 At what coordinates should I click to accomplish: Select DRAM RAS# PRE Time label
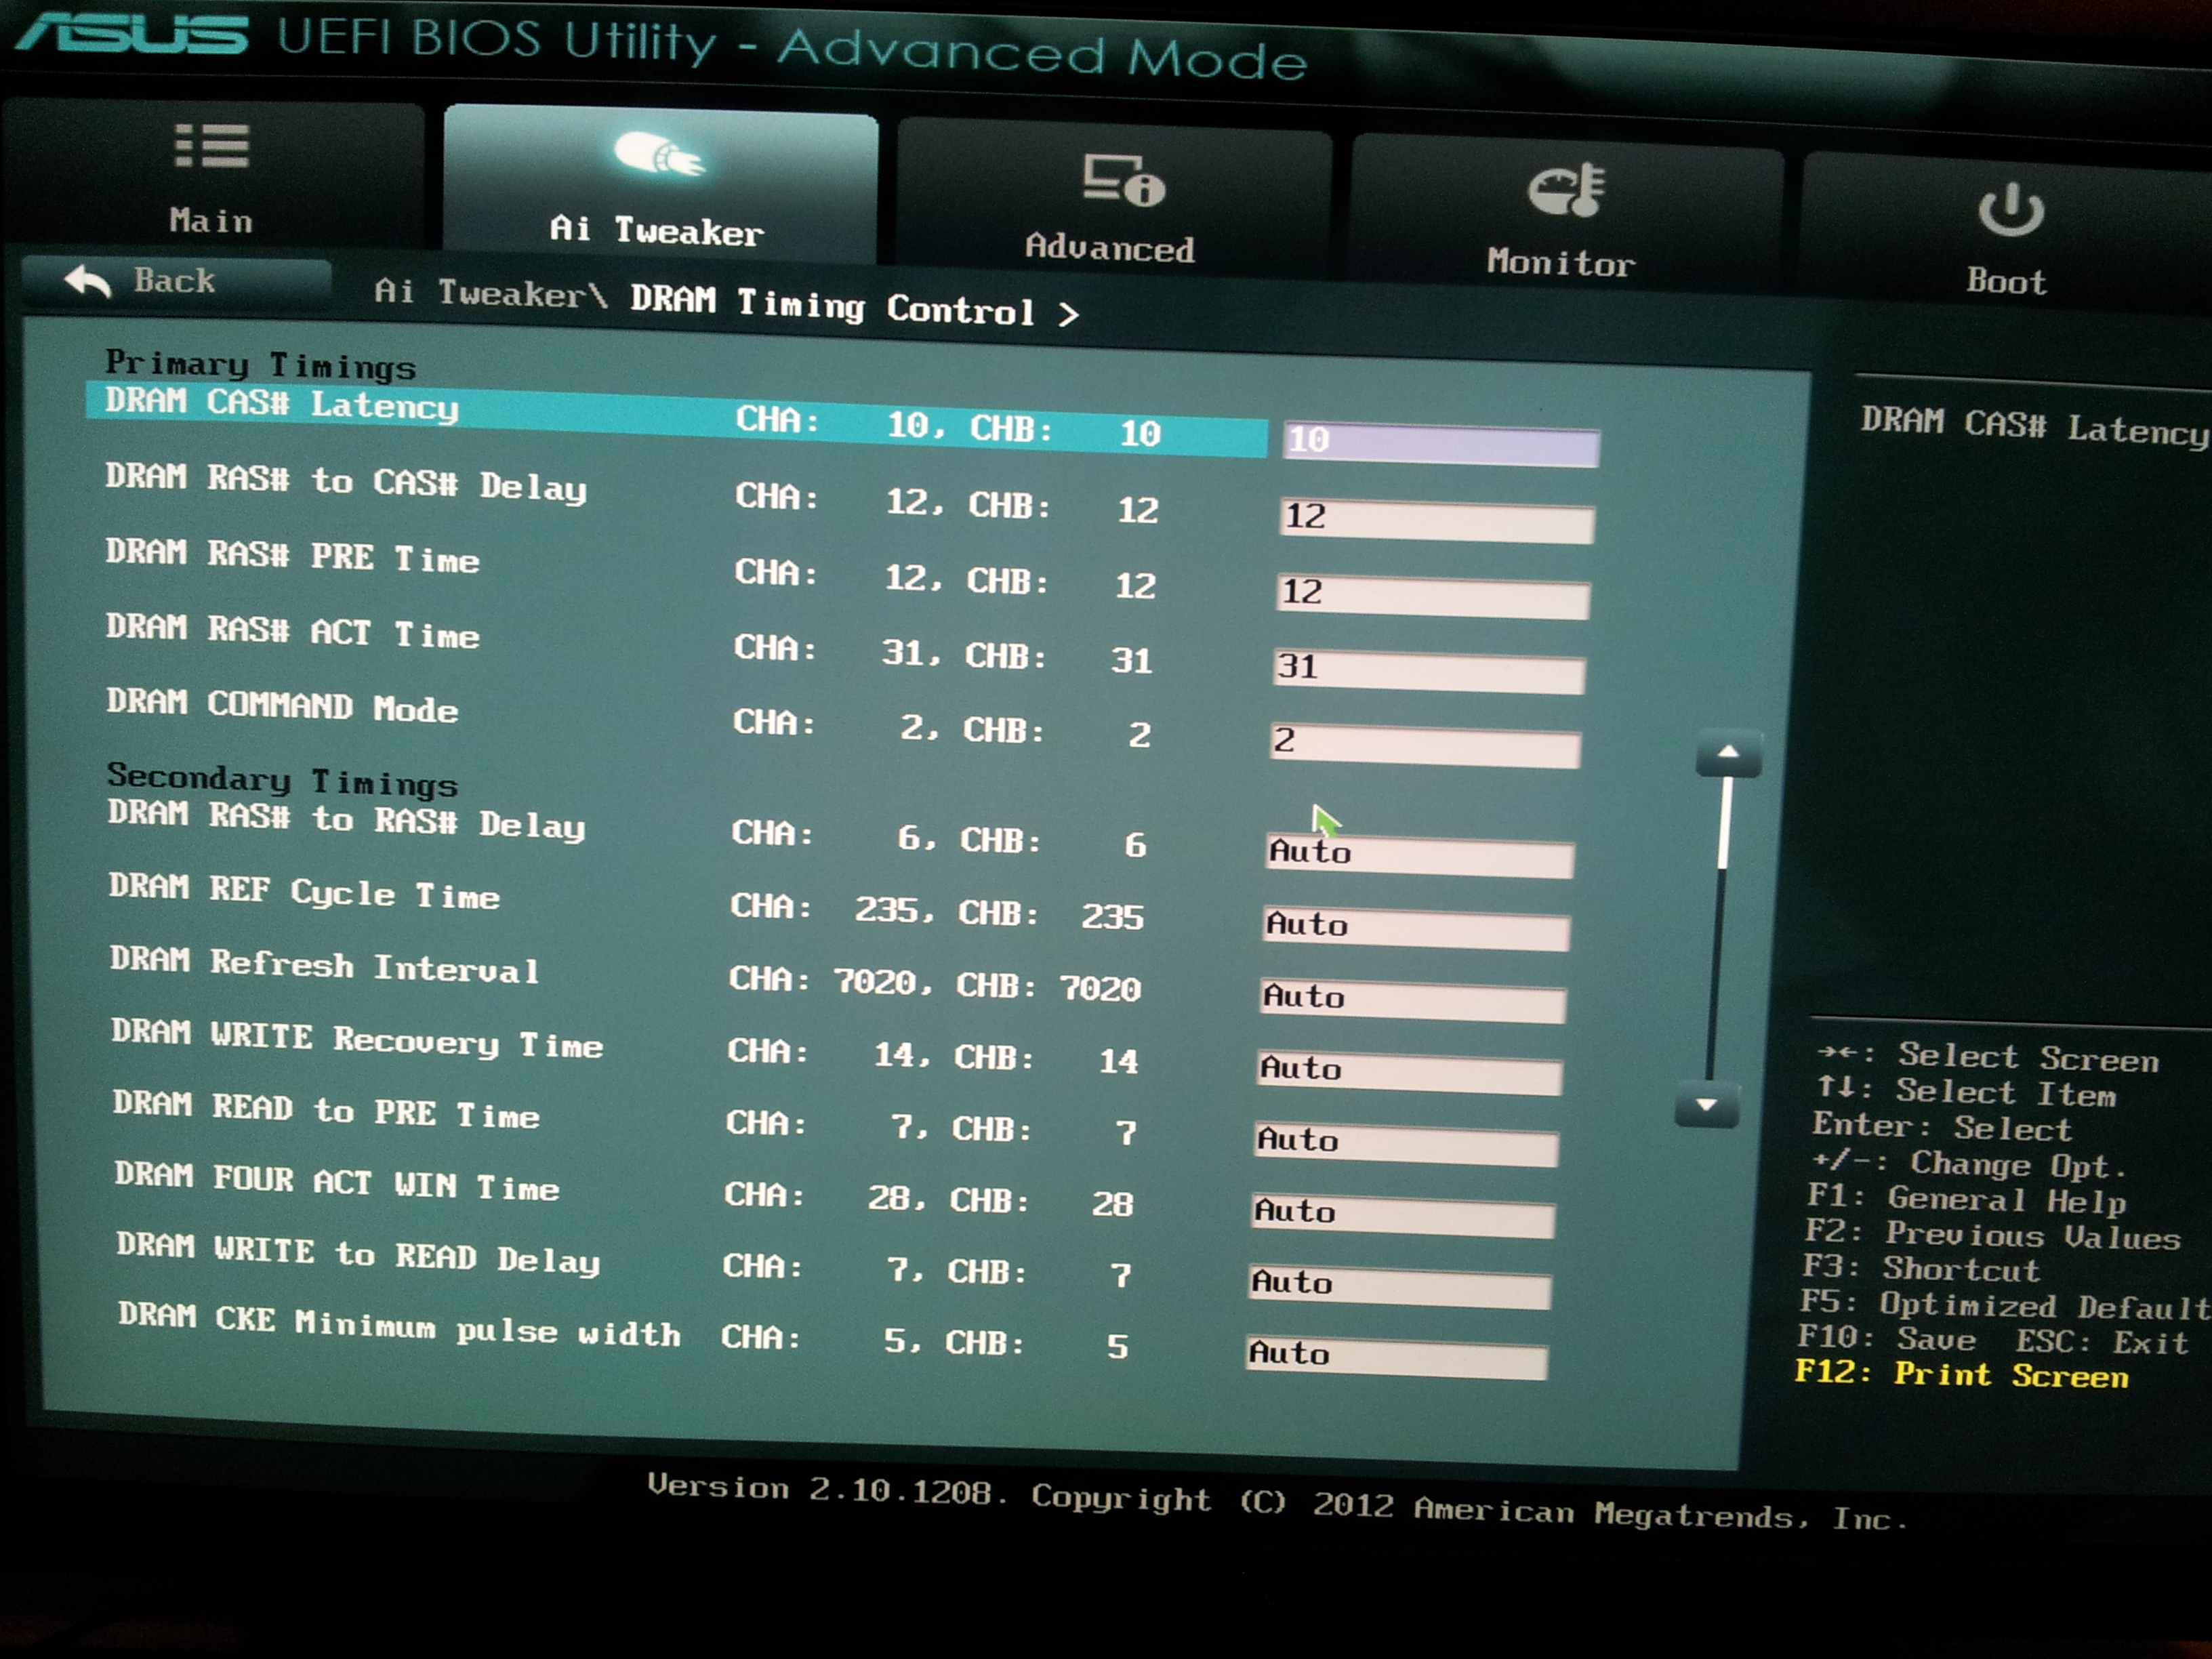(x=292, y=556)
